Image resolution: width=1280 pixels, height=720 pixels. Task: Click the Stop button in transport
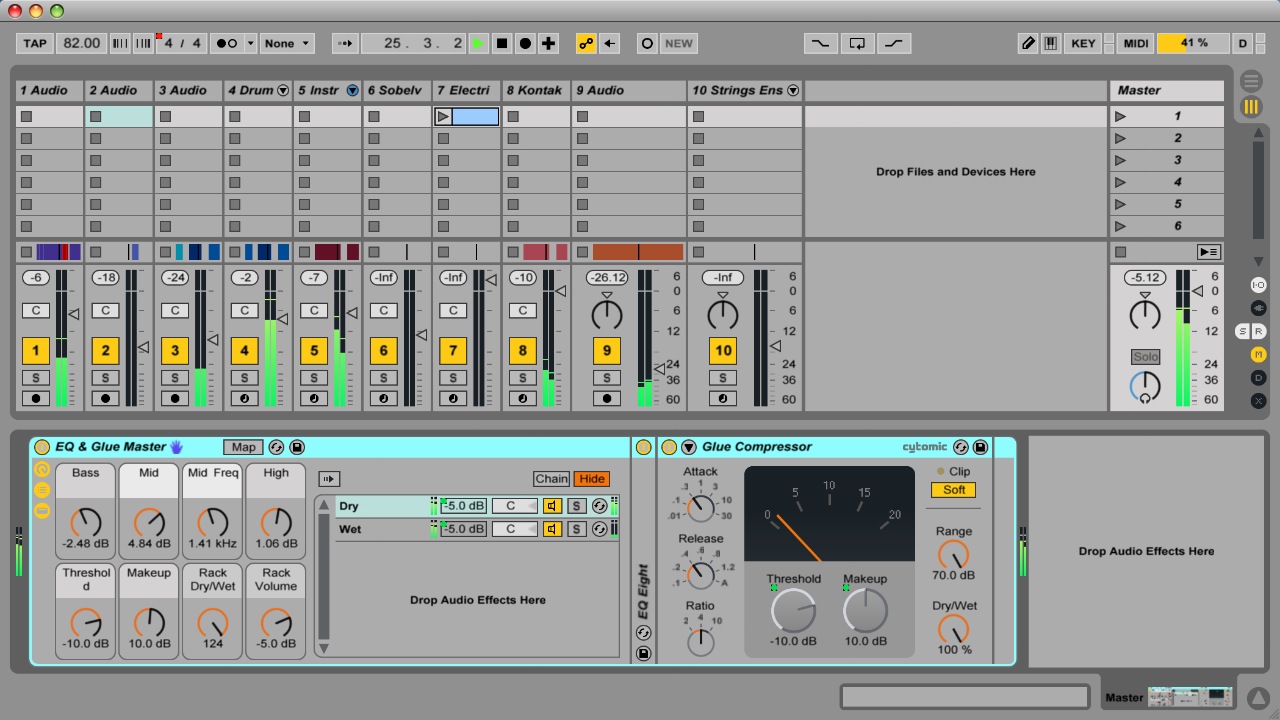[502, 43]
